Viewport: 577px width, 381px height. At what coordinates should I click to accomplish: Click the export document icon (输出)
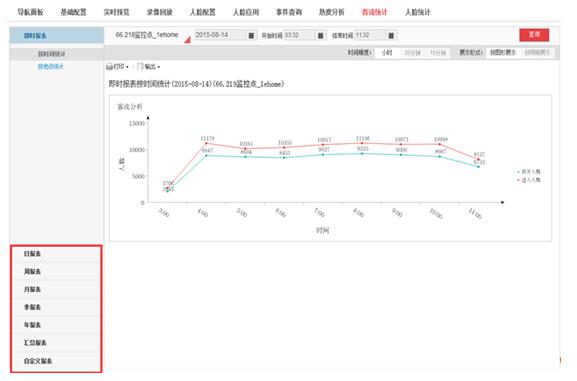coord(140,67)
